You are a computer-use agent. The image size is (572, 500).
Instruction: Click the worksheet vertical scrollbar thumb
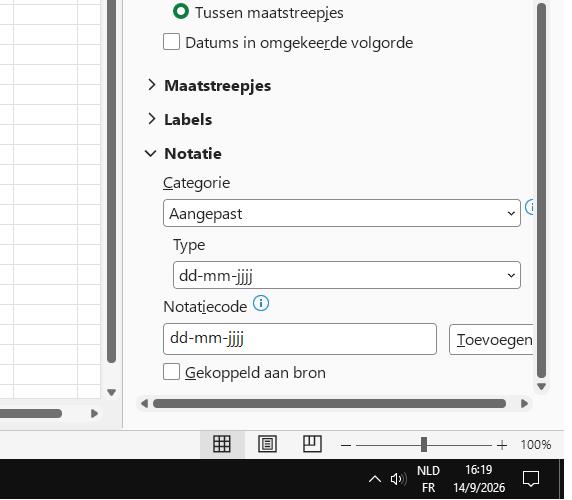112,181
